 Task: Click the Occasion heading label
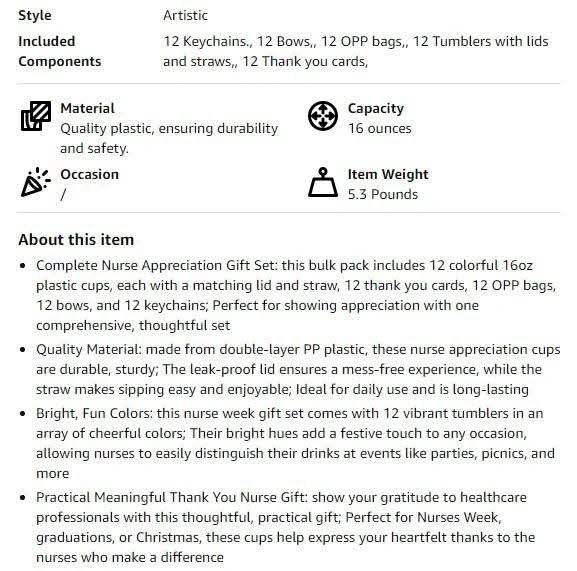pyautogui.click(x=89, y=174)
